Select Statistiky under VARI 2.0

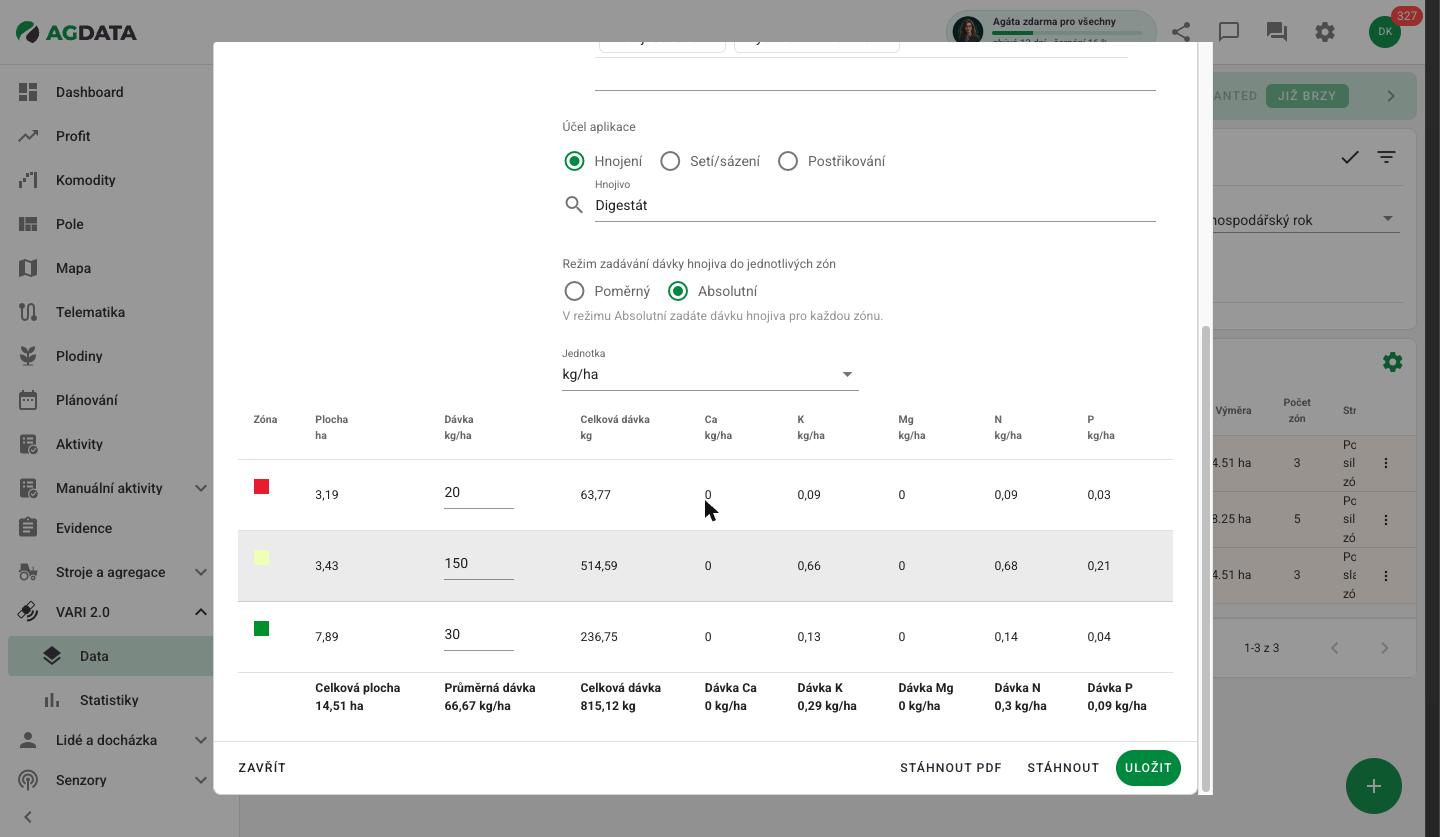pyautogui.click(x=110, y=700)
